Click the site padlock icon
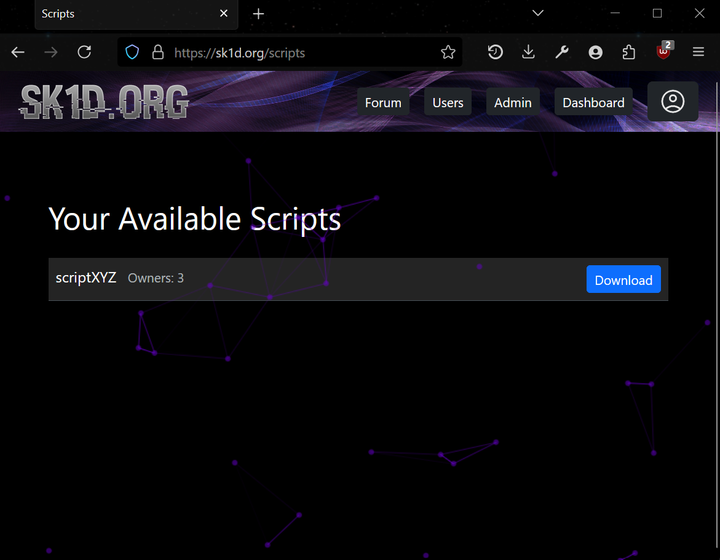 coord(157,52)
